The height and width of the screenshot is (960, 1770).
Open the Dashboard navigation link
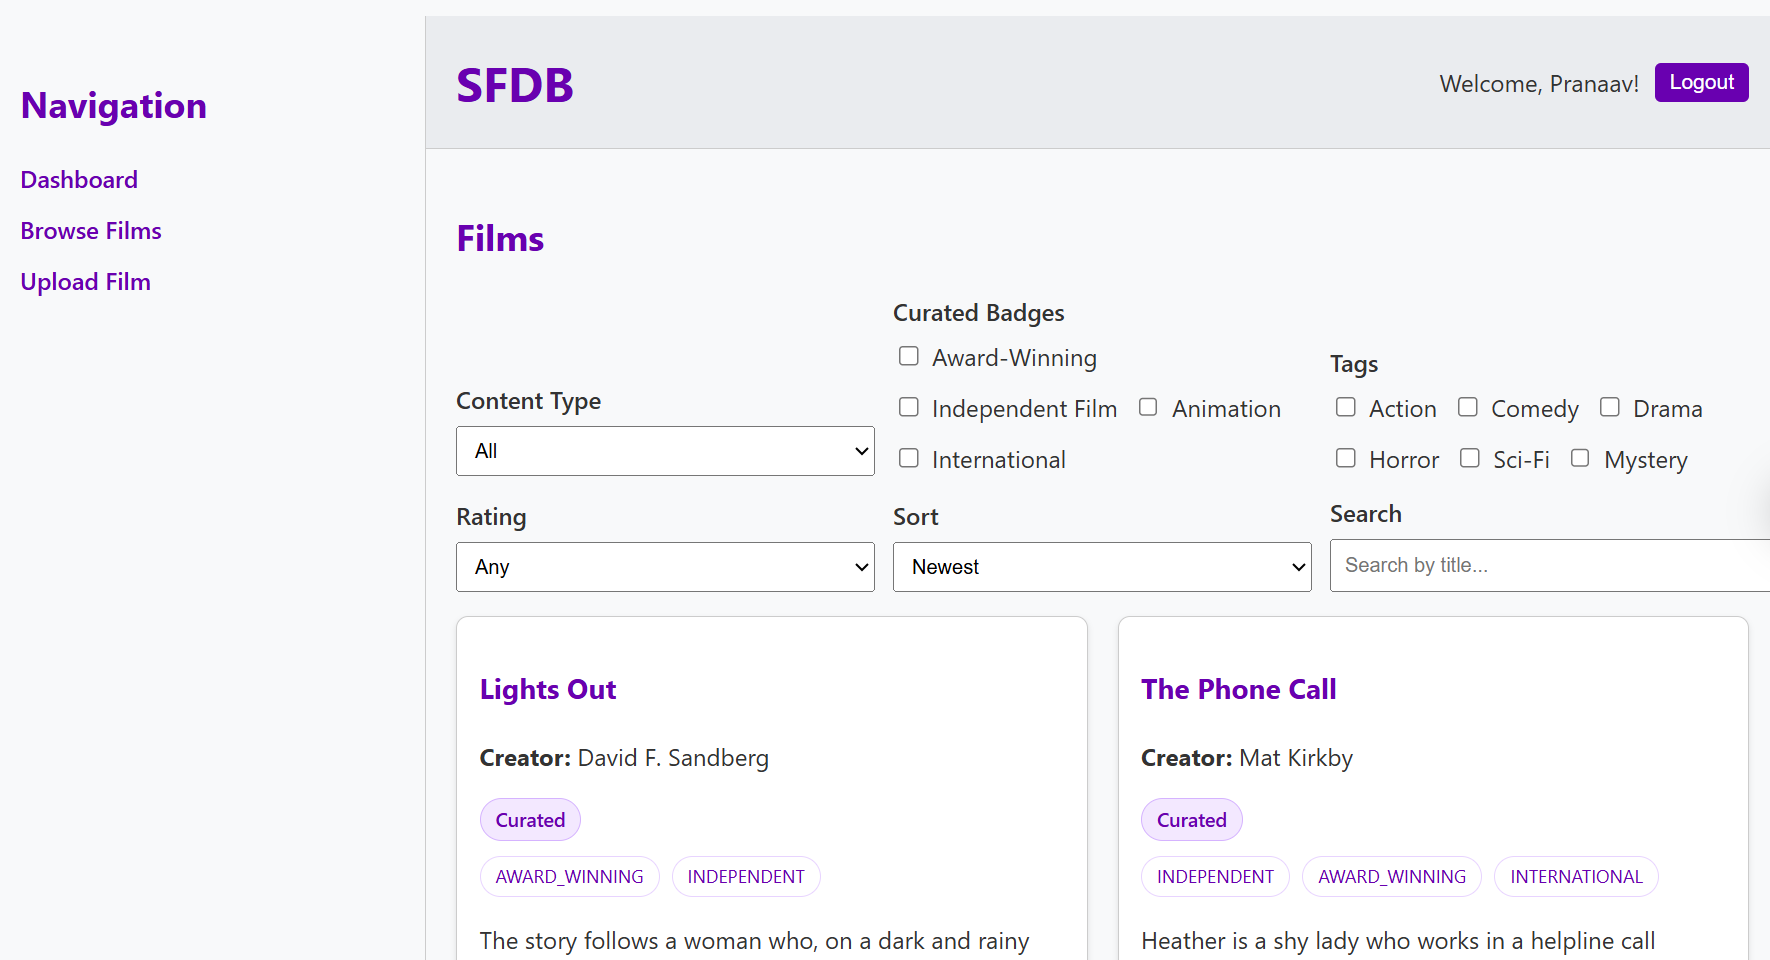tap(79, 180)
